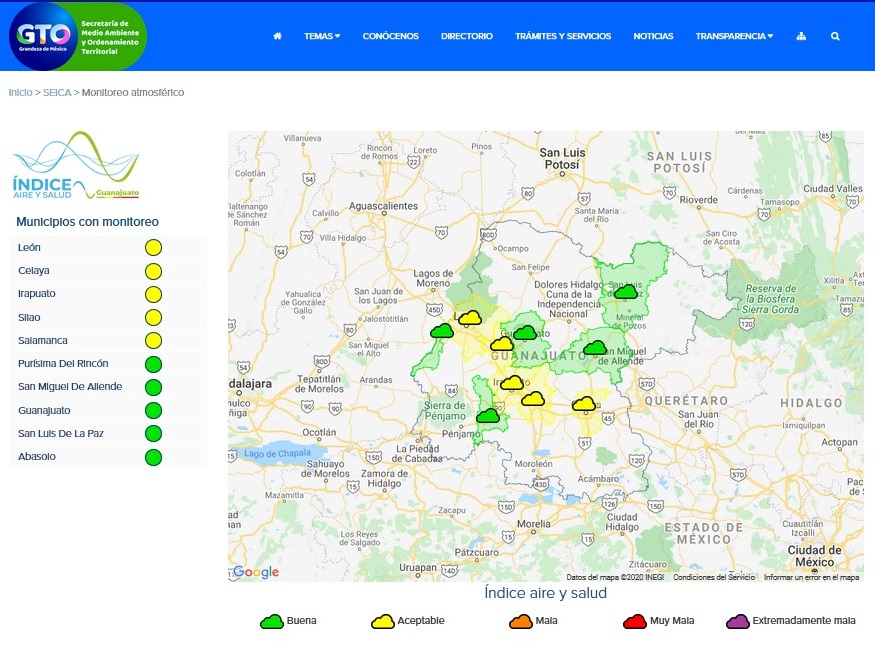The image size is (875, 645).
Task: Click the Querétaro label on the map
Action: pos(686,401)
